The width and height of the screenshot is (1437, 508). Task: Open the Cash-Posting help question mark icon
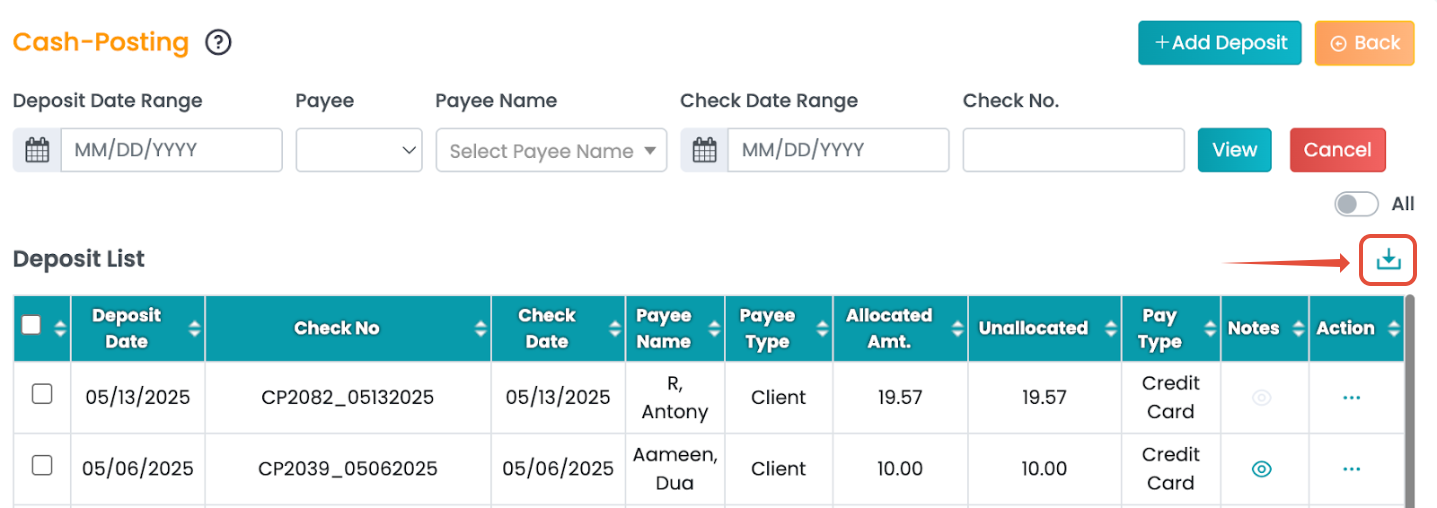218,43
